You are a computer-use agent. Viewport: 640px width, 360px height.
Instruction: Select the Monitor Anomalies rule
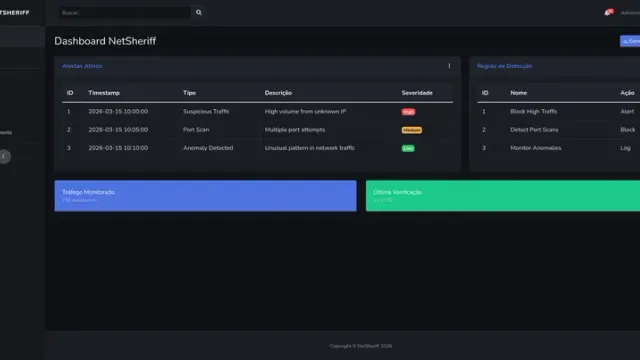tap(536, 148)
